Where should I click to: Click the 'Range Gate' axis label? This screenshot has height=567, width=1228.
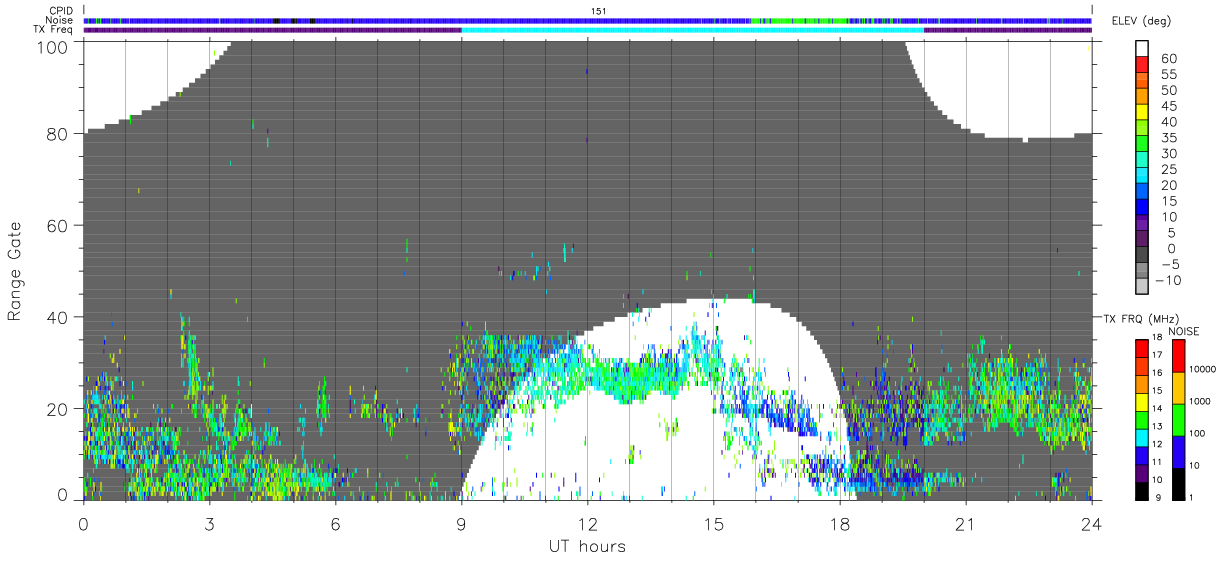coord(16,271)
